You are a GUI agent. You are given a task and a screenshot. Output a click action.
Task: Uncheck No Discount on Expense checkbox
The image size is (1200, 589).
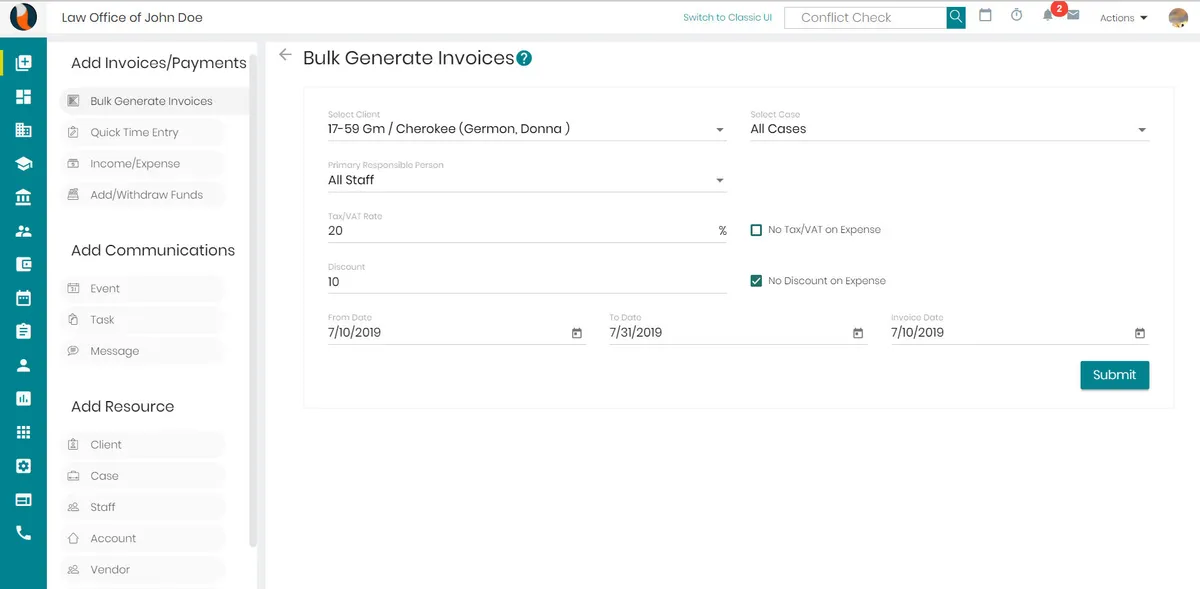click(757, 281)
